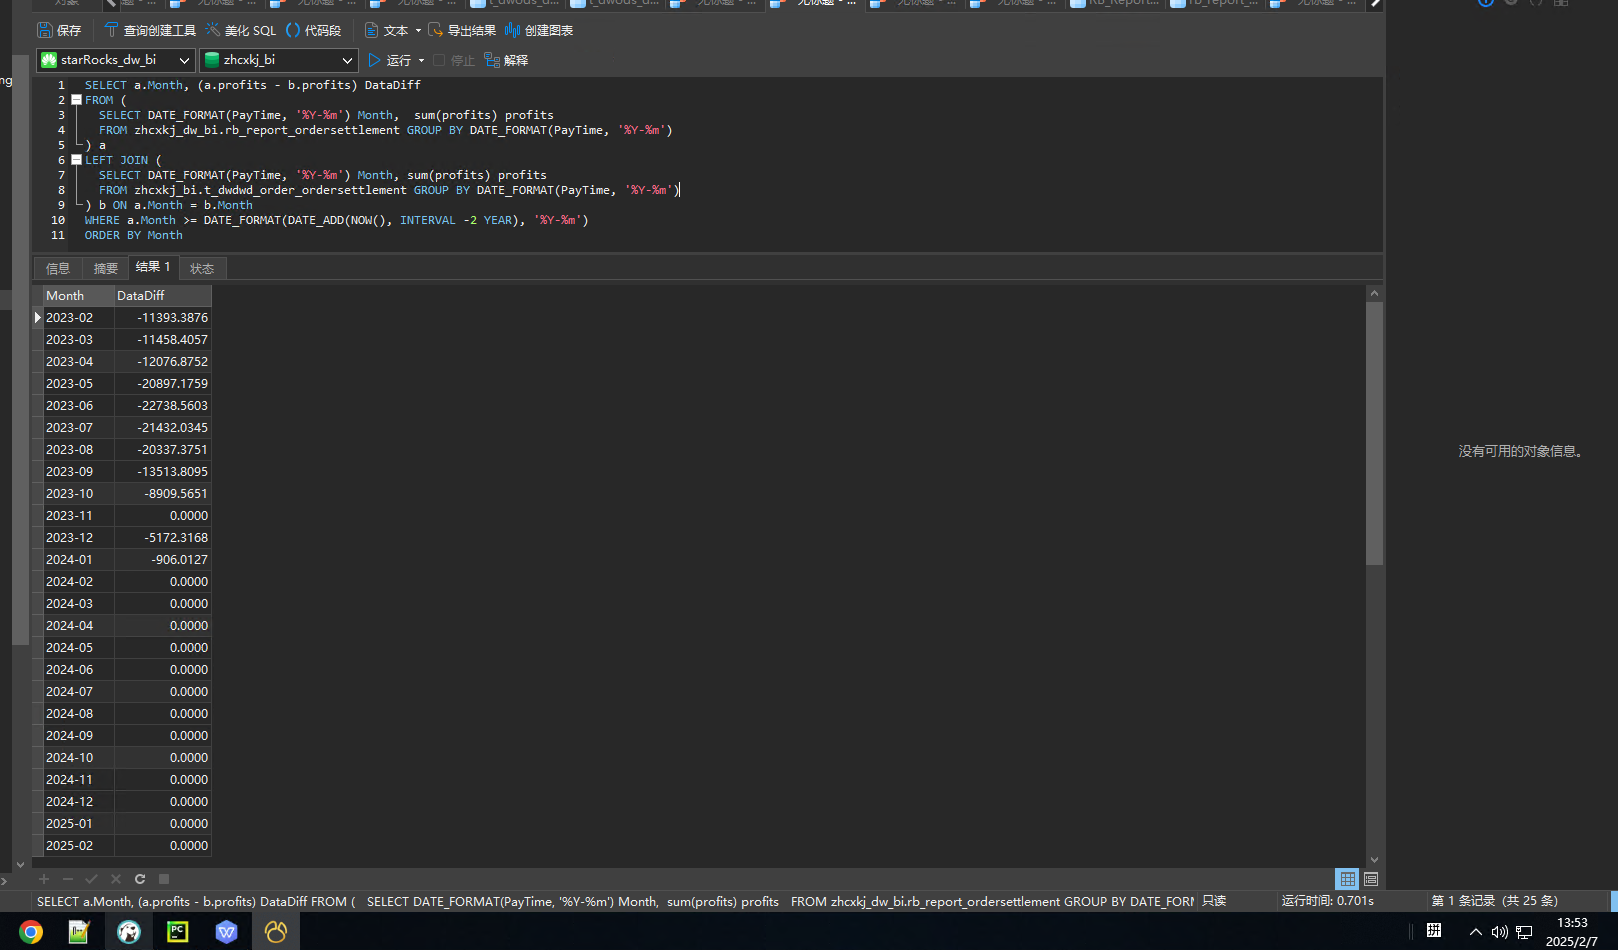Create a chart with 创建图表

point(539,30)
